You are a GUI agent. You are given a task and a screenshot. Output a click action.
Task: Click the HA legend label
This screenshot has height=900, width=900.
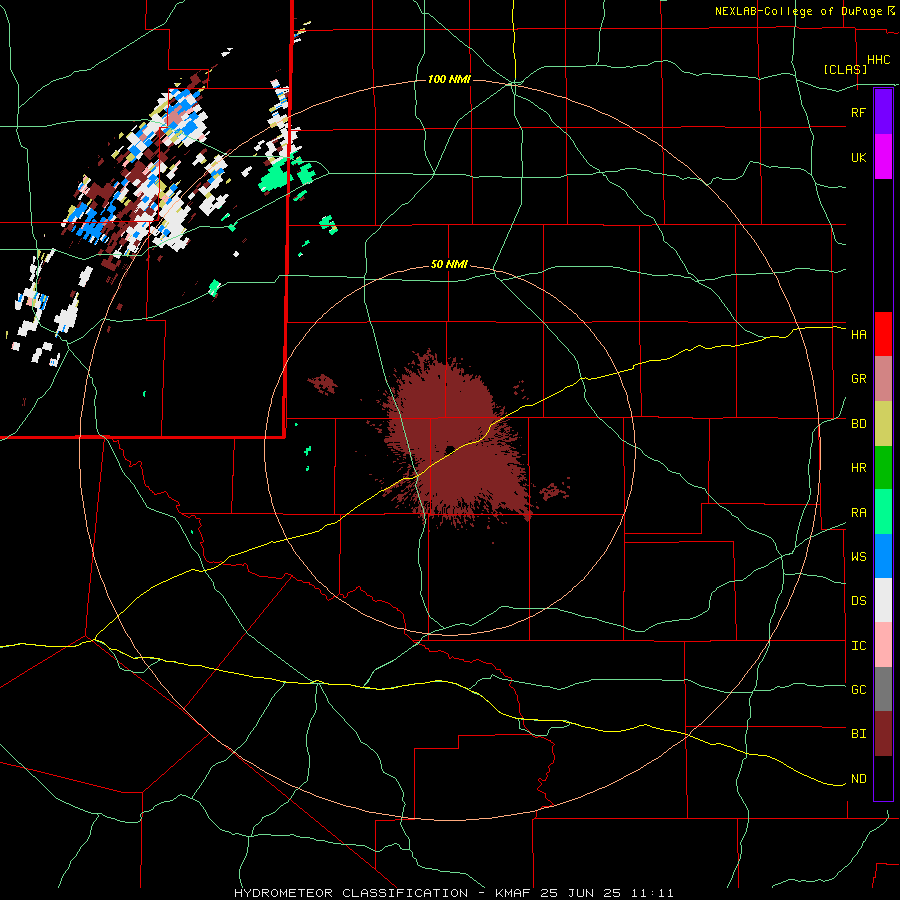click(858, 335)
